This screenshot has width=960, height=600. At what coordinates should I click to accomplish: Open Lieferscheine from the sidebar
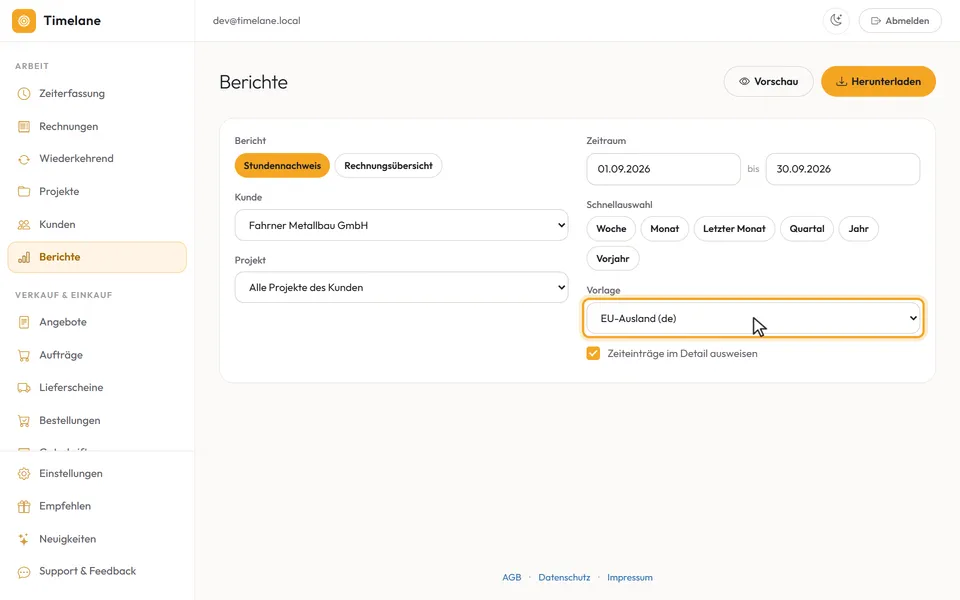pos(97,388)
